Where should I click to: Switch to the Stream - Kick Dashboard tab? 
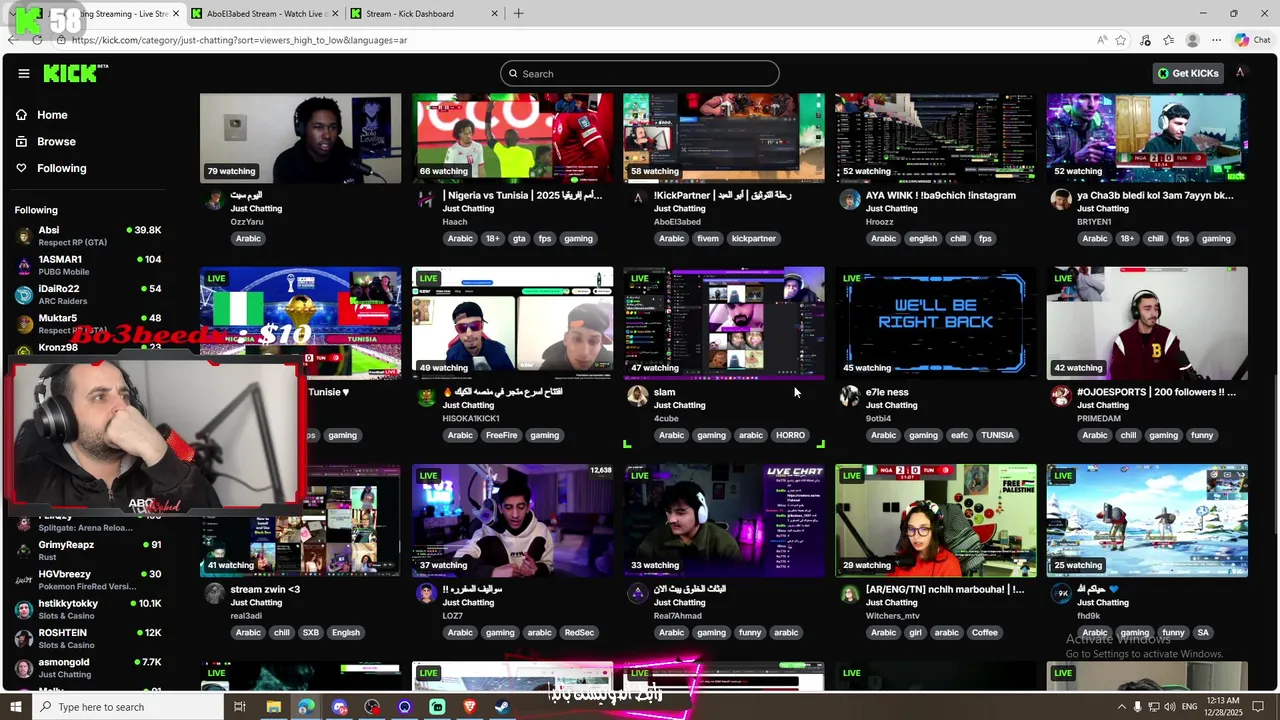pyautogui.click(x=424, y=14)
